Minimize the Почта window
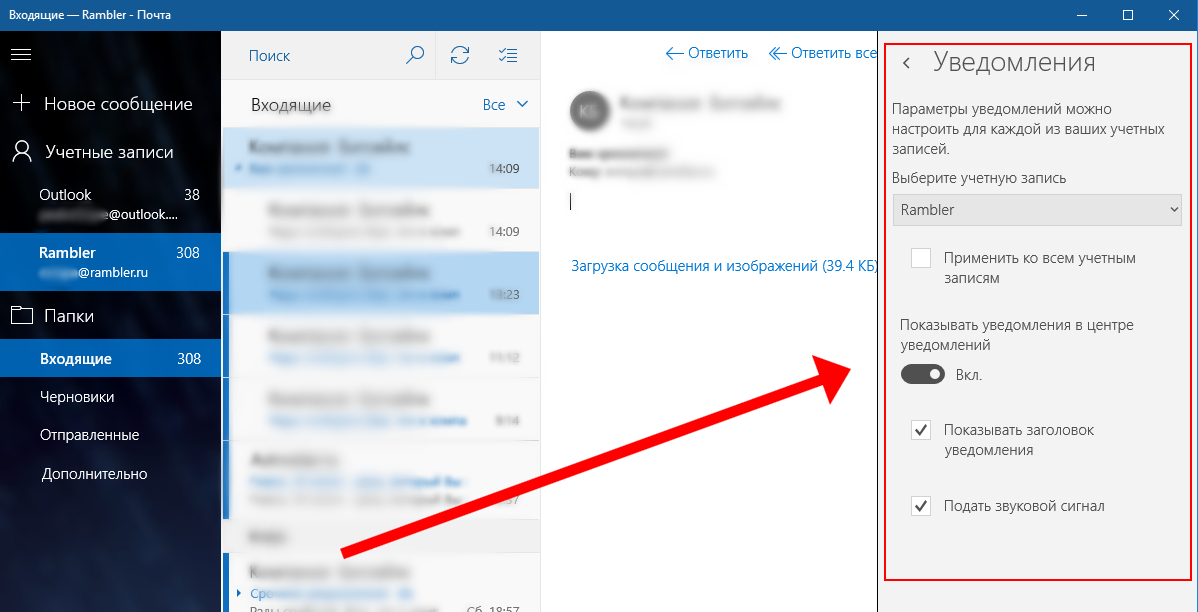 [1081, 15]
